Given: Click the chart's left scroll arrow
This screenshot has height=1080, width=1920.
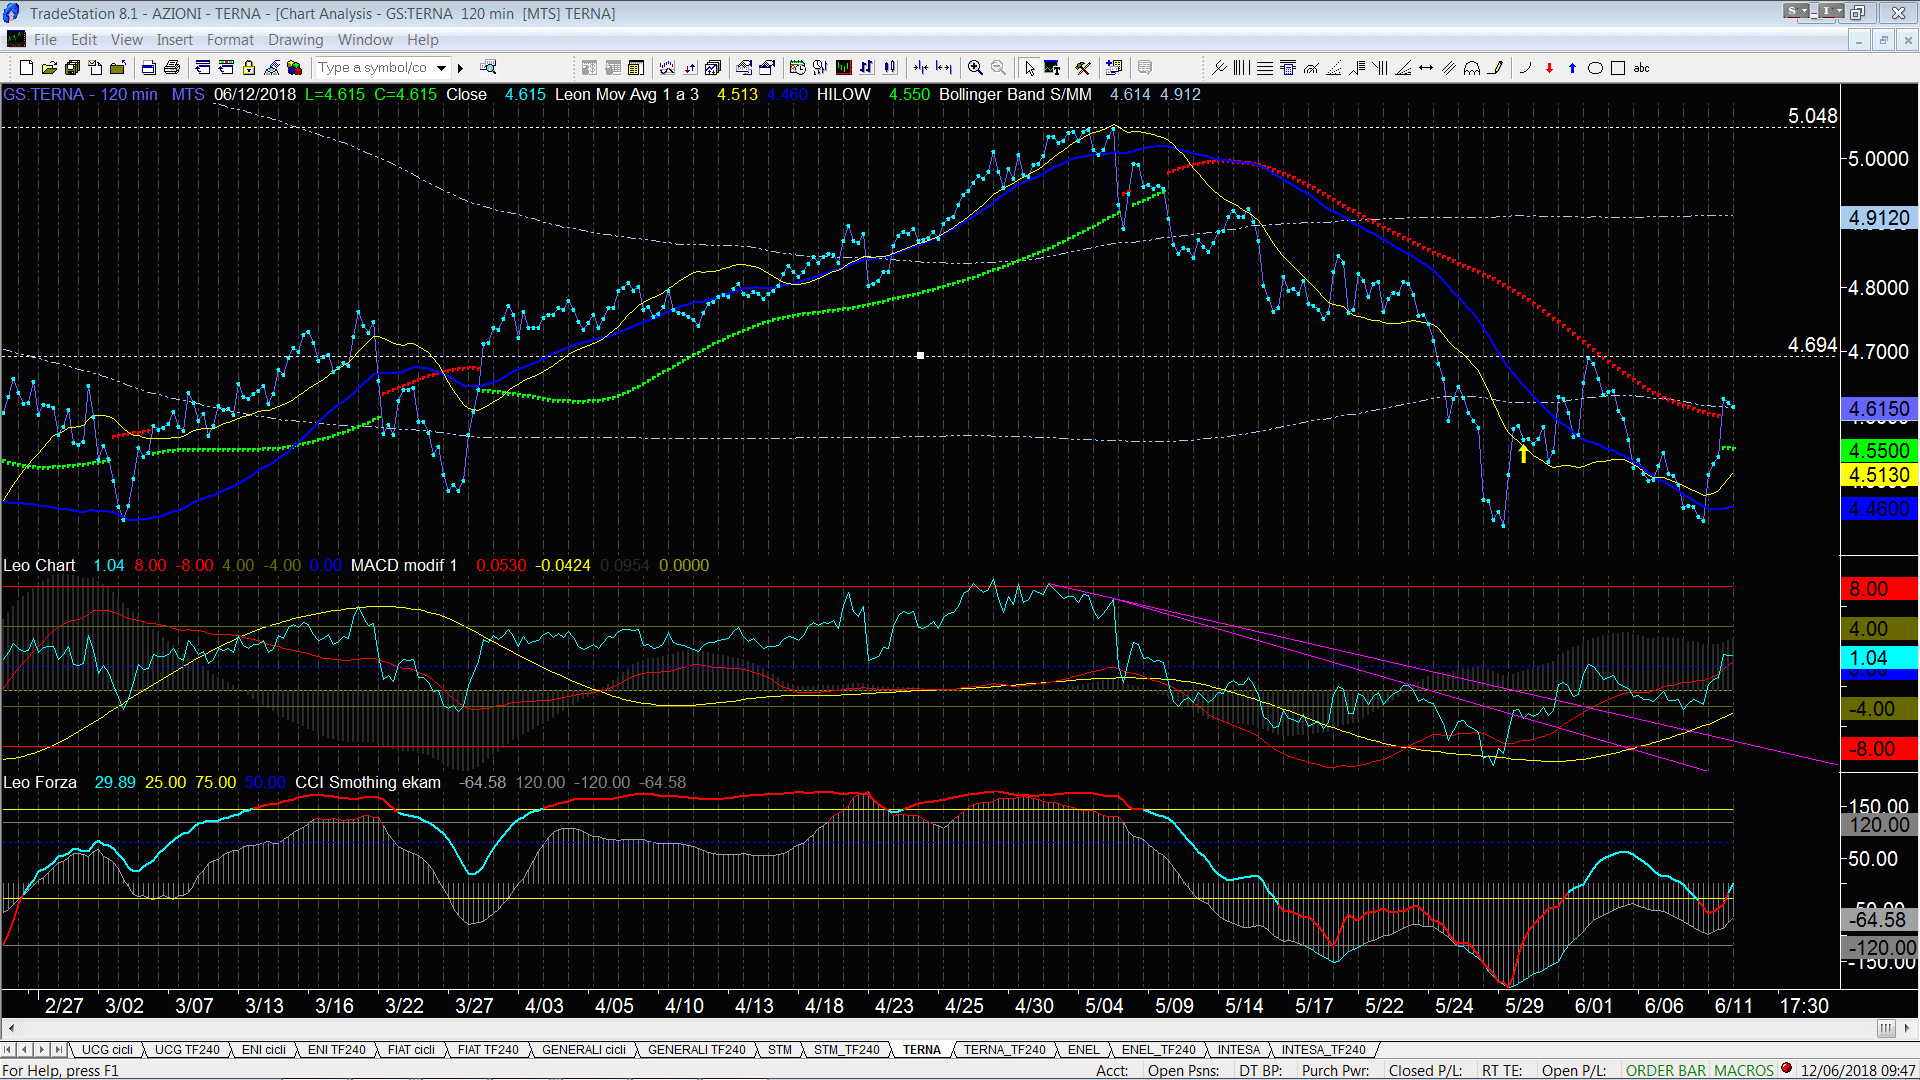Looking at the screenshot, I should [11, 1028].
